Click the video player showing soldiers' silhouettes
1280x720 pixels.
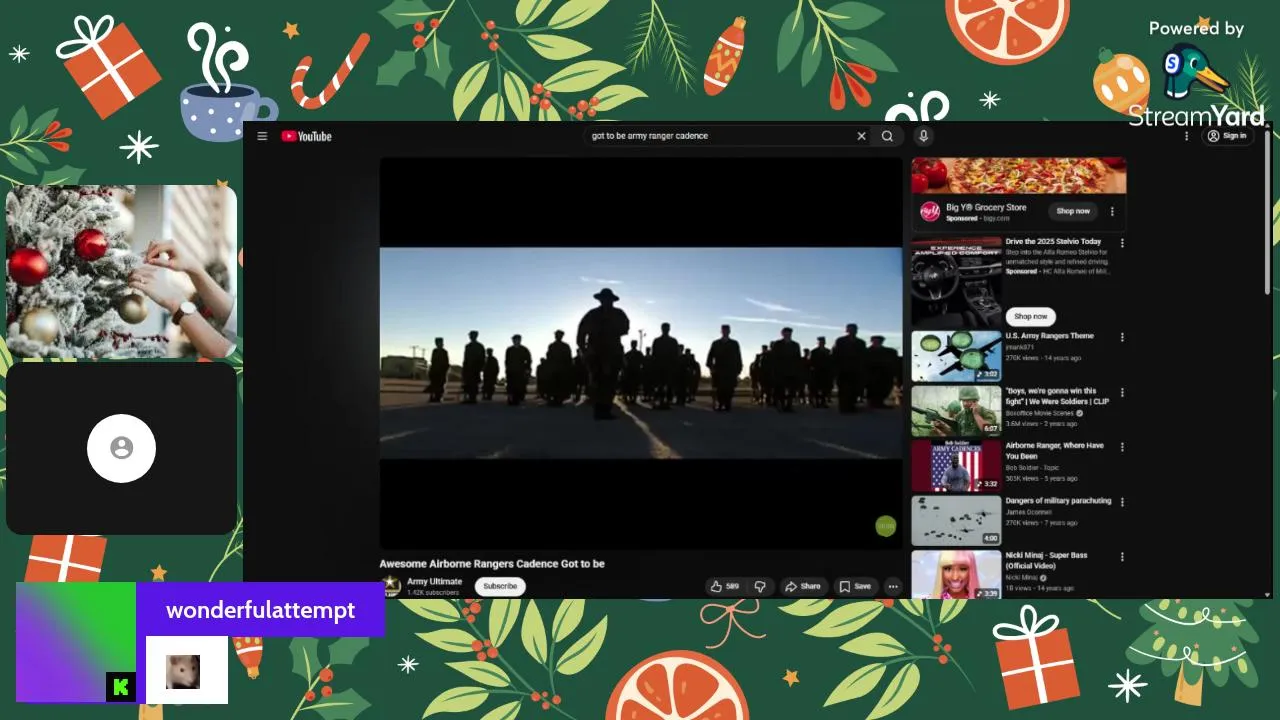click(641, 353)
